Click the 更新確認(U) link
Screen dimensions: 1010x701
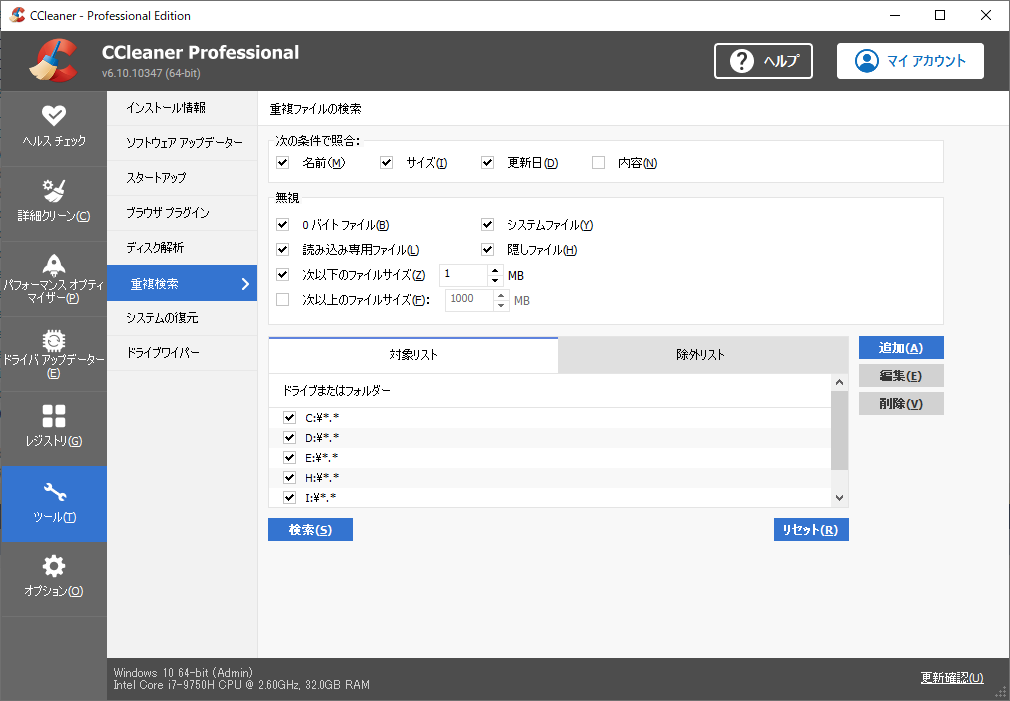(951, 678)
